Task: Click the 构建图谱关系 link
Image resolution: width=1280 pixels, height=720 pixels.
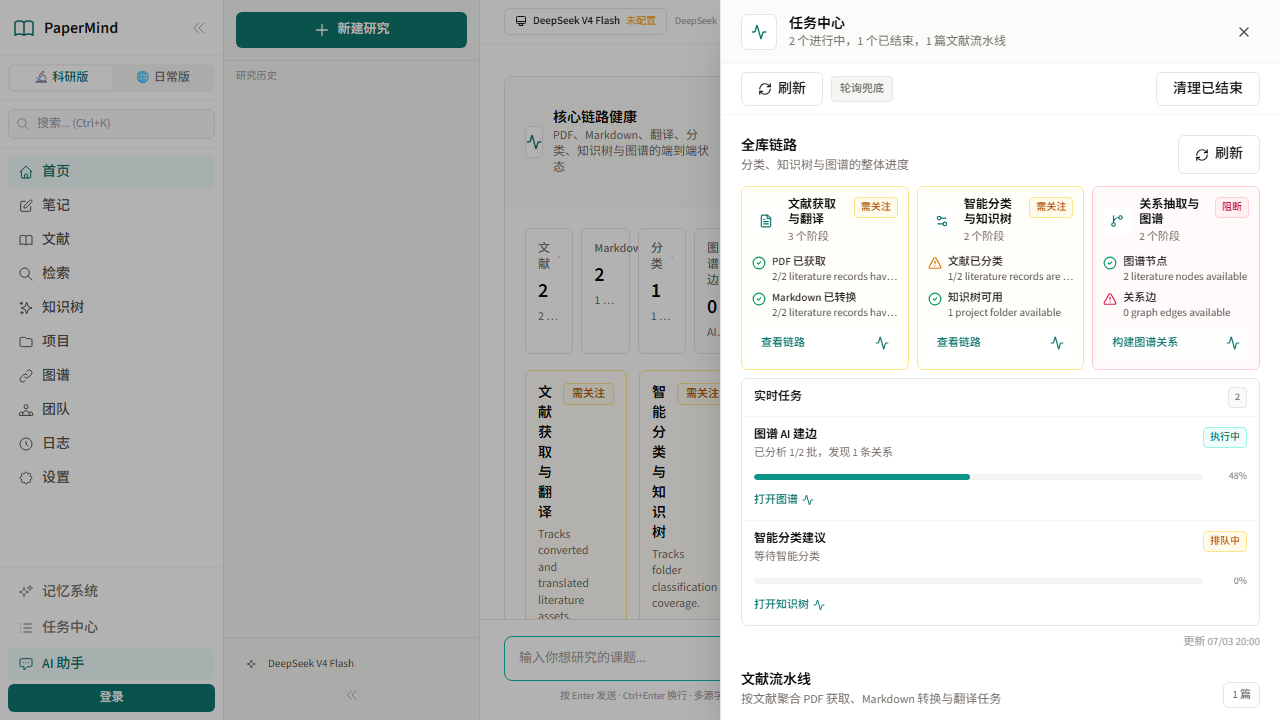Action: 1145,342
